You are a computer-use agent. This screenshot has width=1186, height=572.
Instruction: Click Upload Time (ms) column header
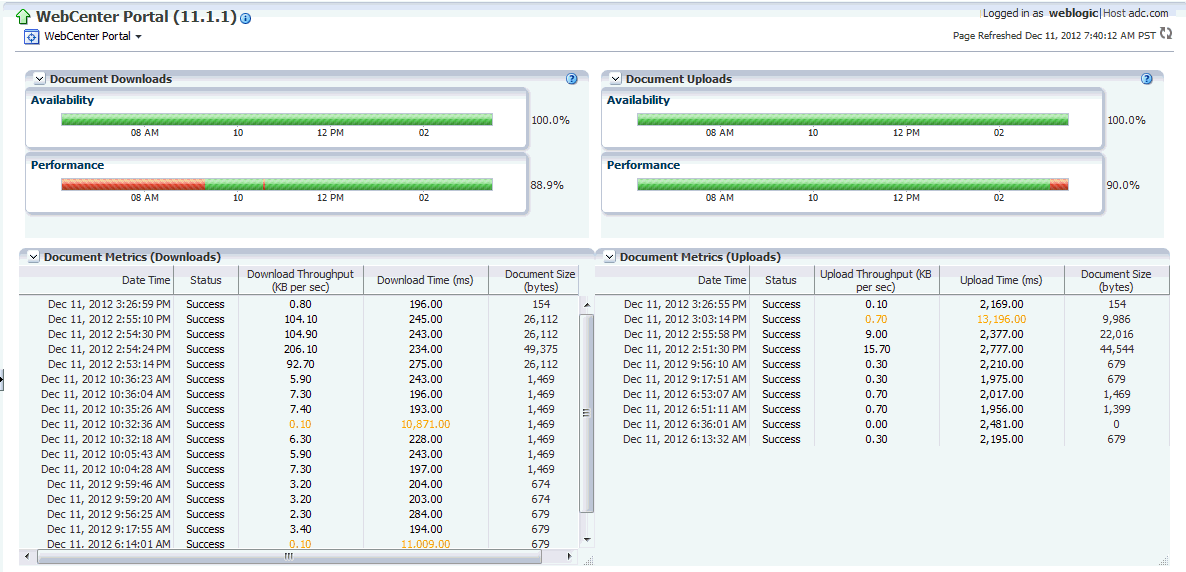(x=1001, y=280)
